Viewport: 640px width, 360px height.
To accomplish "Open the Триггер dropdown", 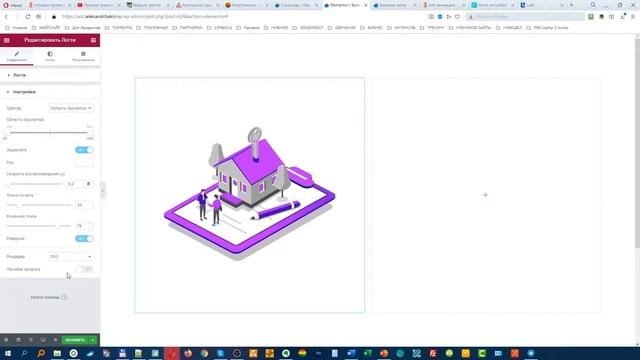I will 71,108.
